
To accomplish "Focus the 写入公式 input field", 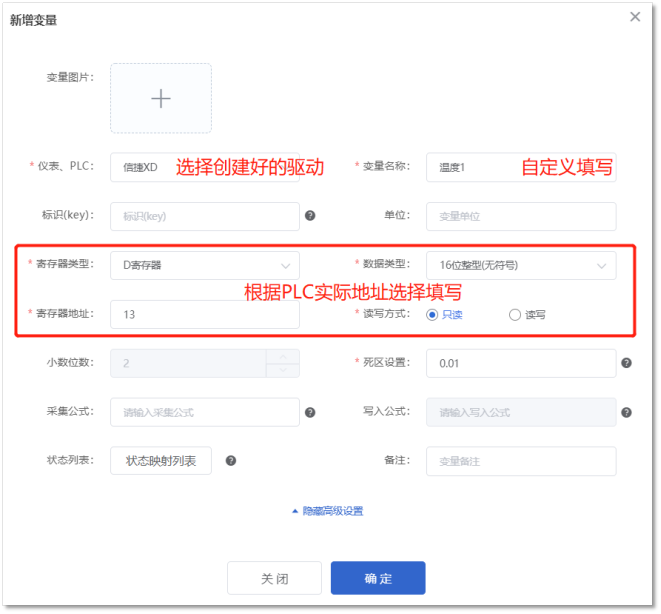I will click(521, 412).
